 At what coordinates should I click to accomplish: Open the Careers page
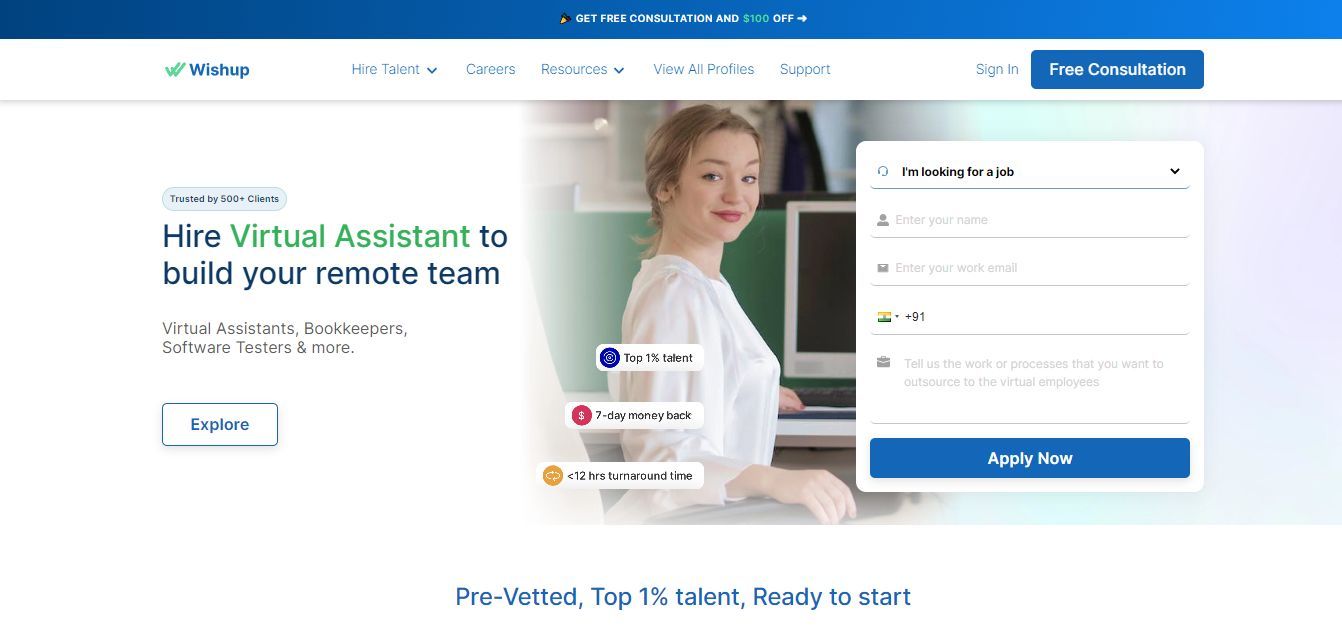[490, 70]
